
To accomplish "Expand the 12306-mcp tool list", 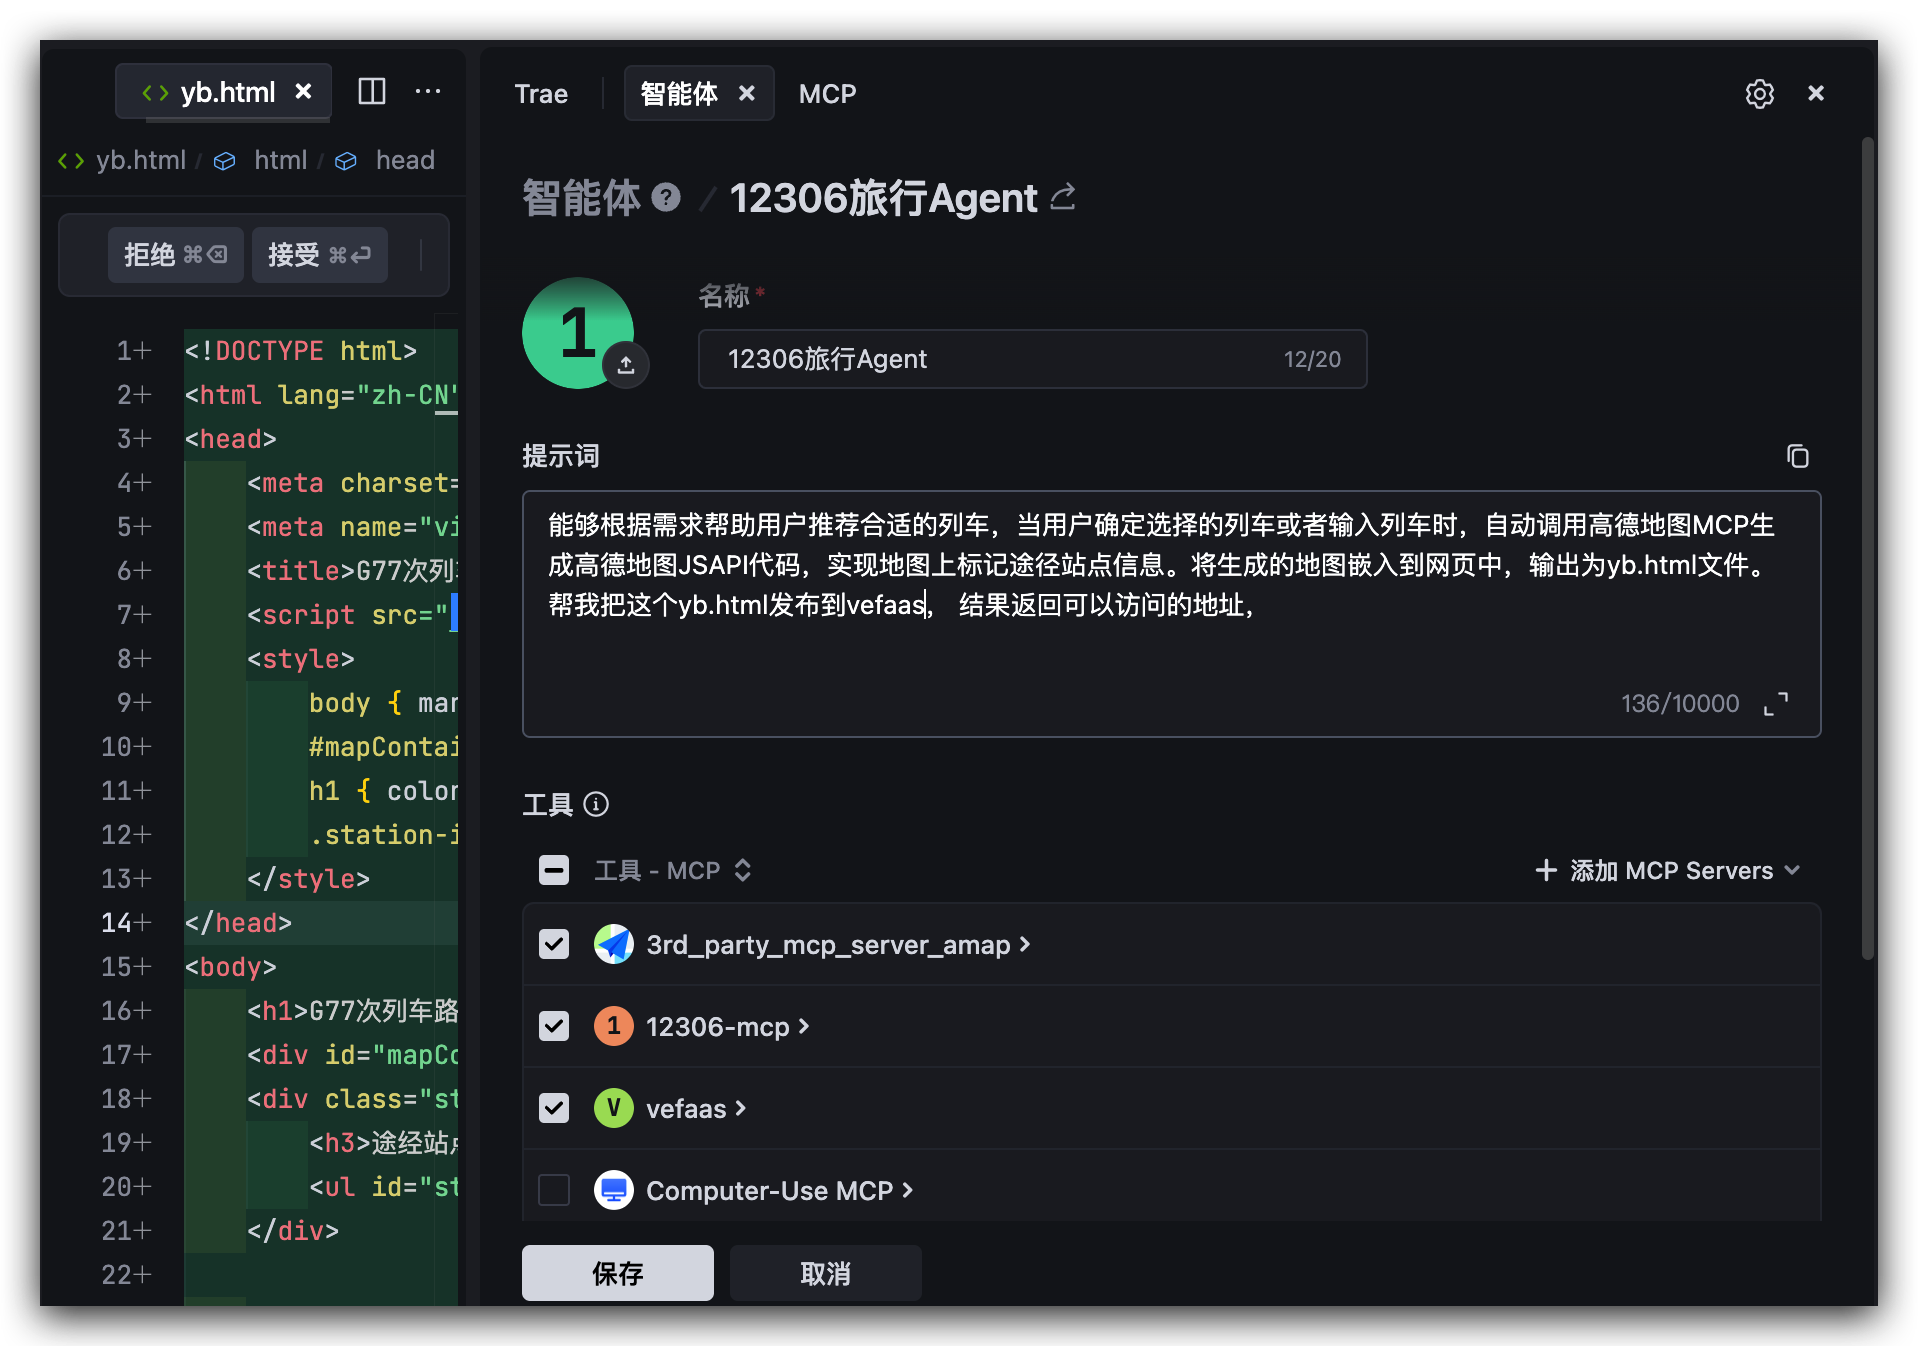I will [804, 1026].
